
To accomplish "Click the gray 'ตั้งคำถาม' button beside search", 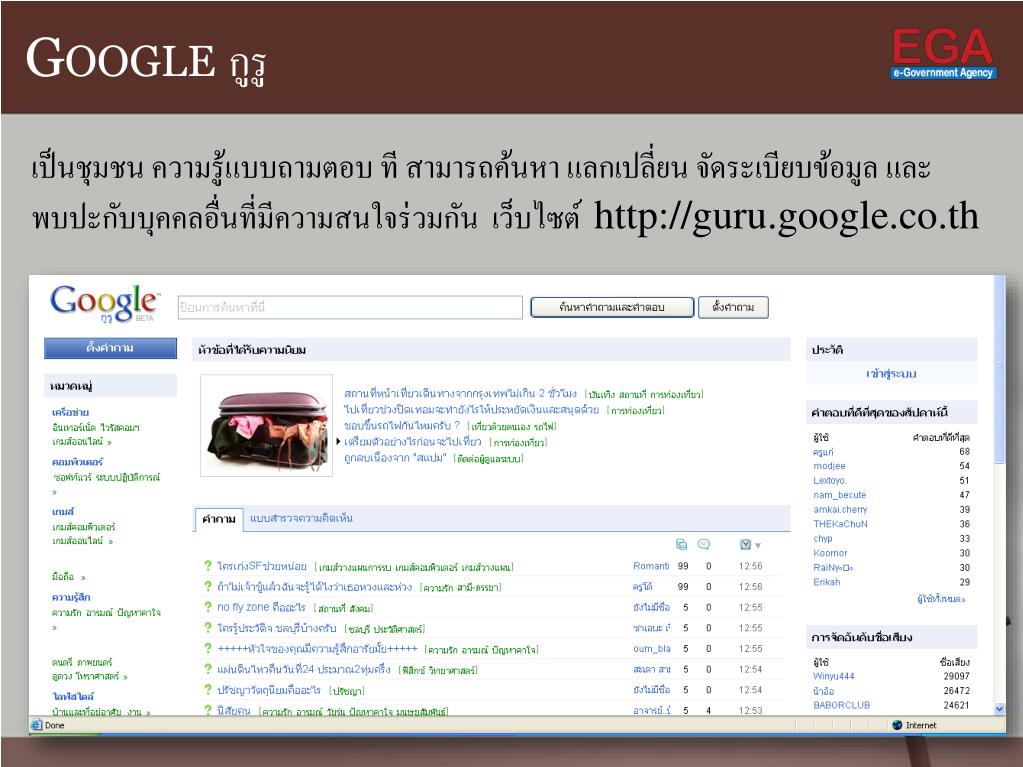I will point(733,307).
